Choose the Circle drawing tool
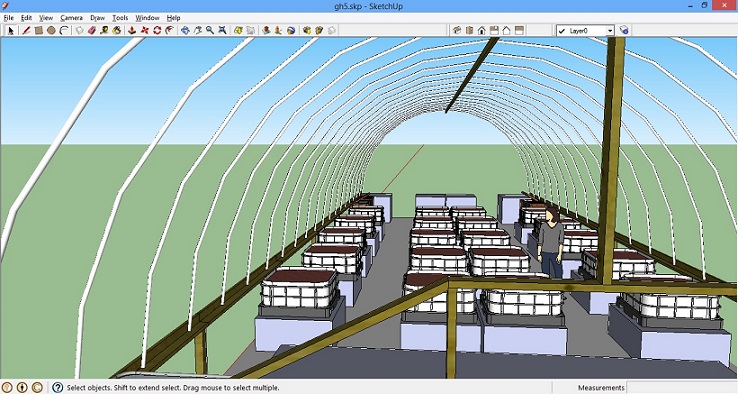Screen dimensions: 738x394 (x=51, y=30)
